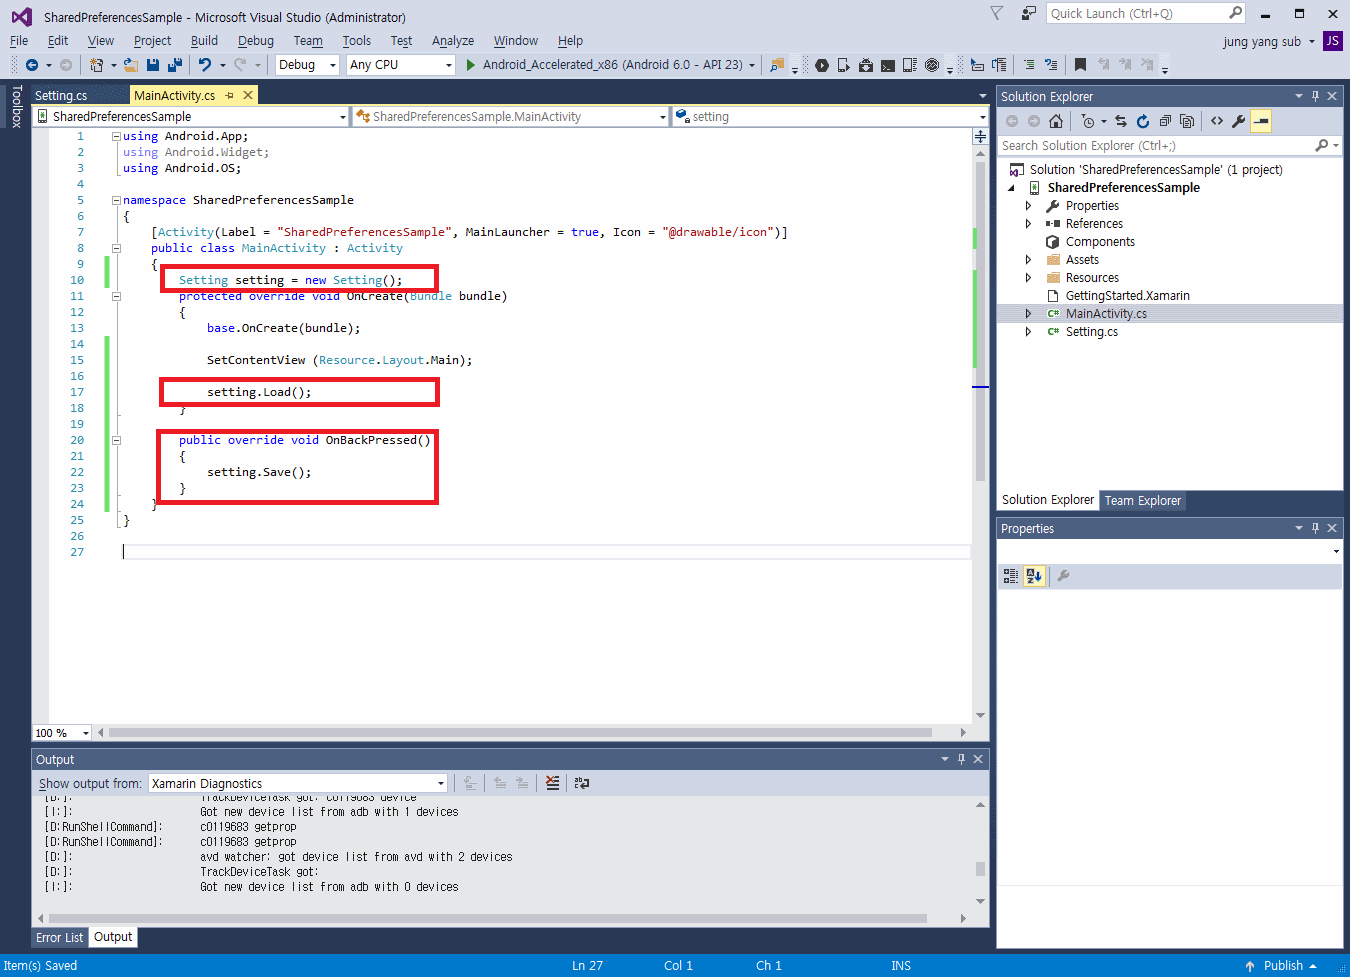Open the Build menu
This screenshot has height=977, width=1350.
tap(204, 41)
